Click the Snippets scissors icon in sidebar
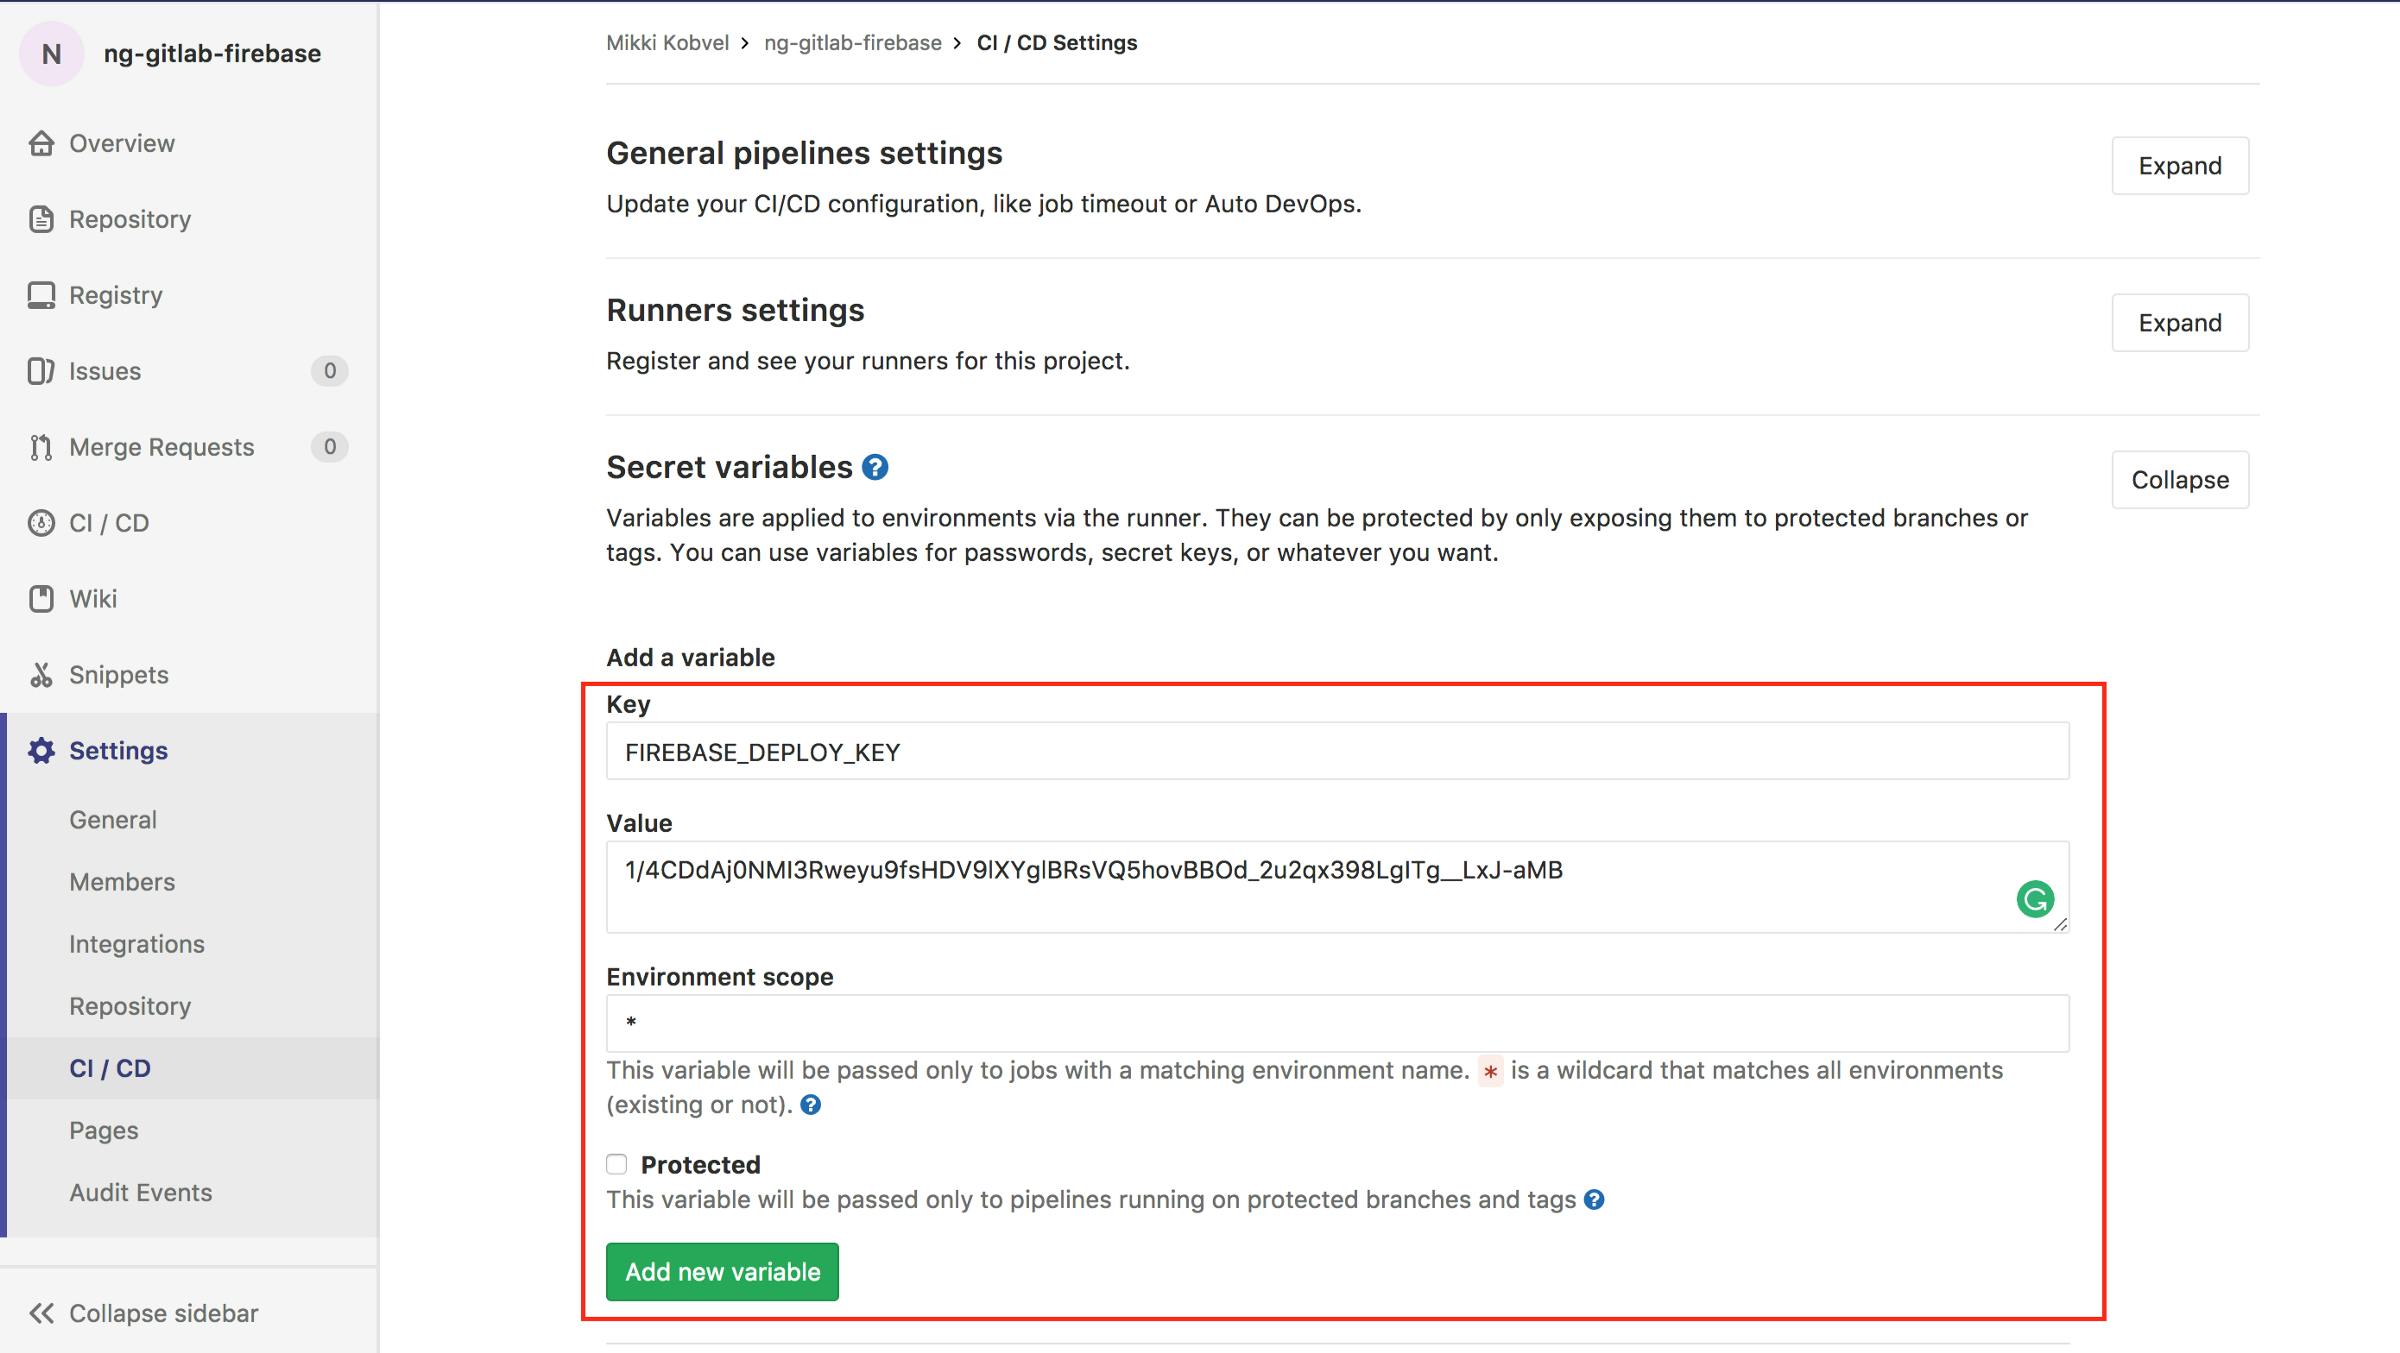This screenshot has width=2400, height=1353. click(41, 675)
